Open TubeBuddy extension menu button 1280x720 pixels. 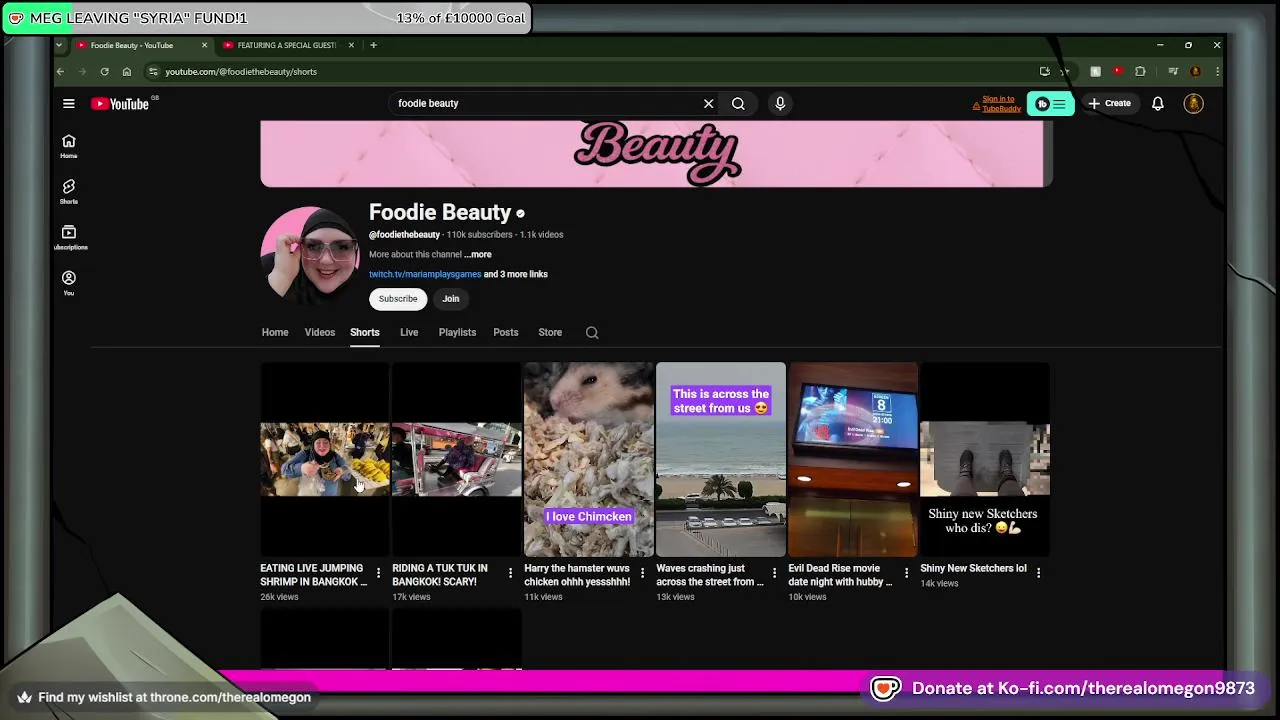pyautogui.click(x=1050, y=103)
